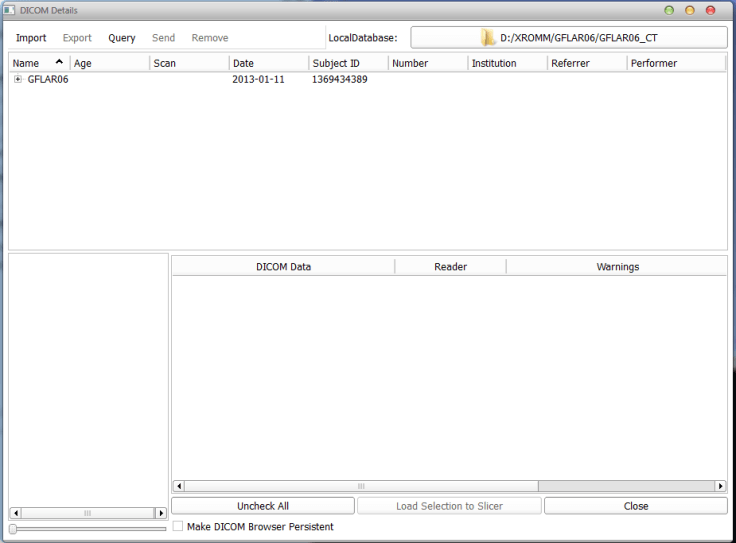Image resolution: width=736 pixels, height=543 pixels.
Task: Click the Import toolbar button
Action: pyautogui.click(x=31, y=38)
